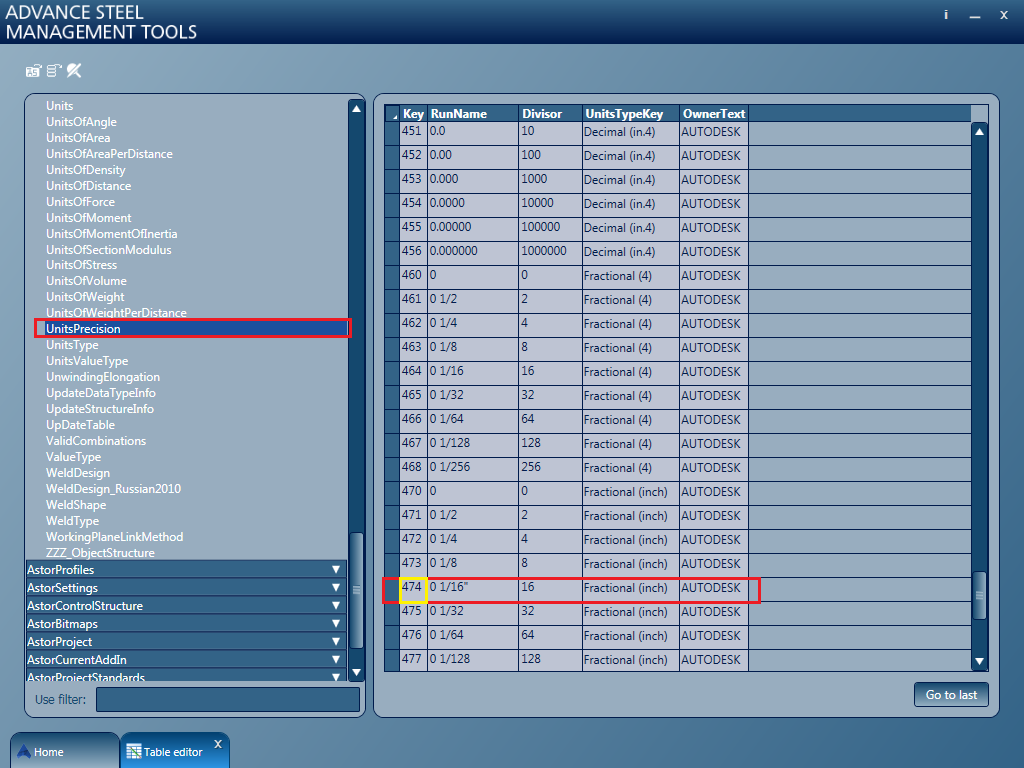The height and width of the screenshot is (768, 1024).
Task: Click the data grid scroll up arrow
Action: click(x=980, y=132)
